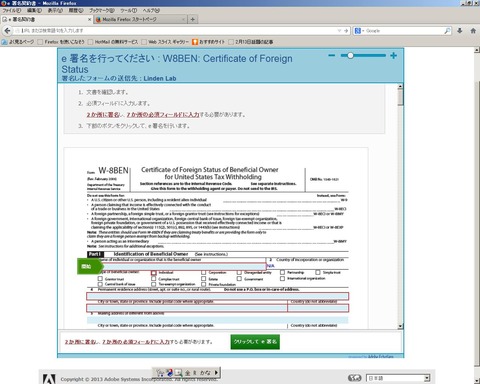Check the Simple trust checkbox

click(318, 272)
